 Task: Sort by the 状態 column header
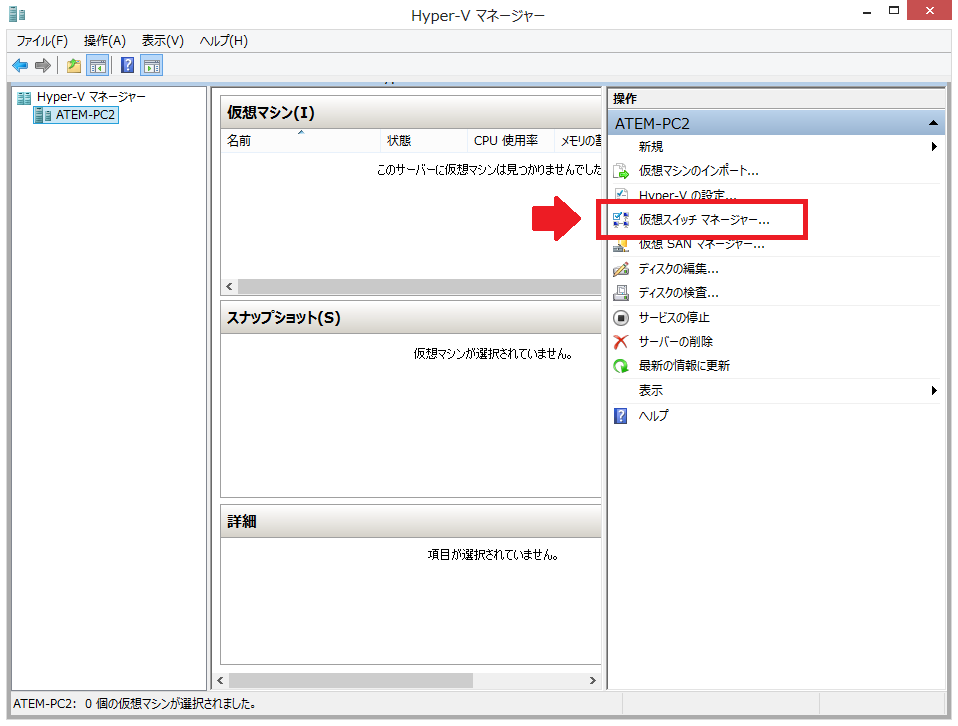(x=424, y=141)
